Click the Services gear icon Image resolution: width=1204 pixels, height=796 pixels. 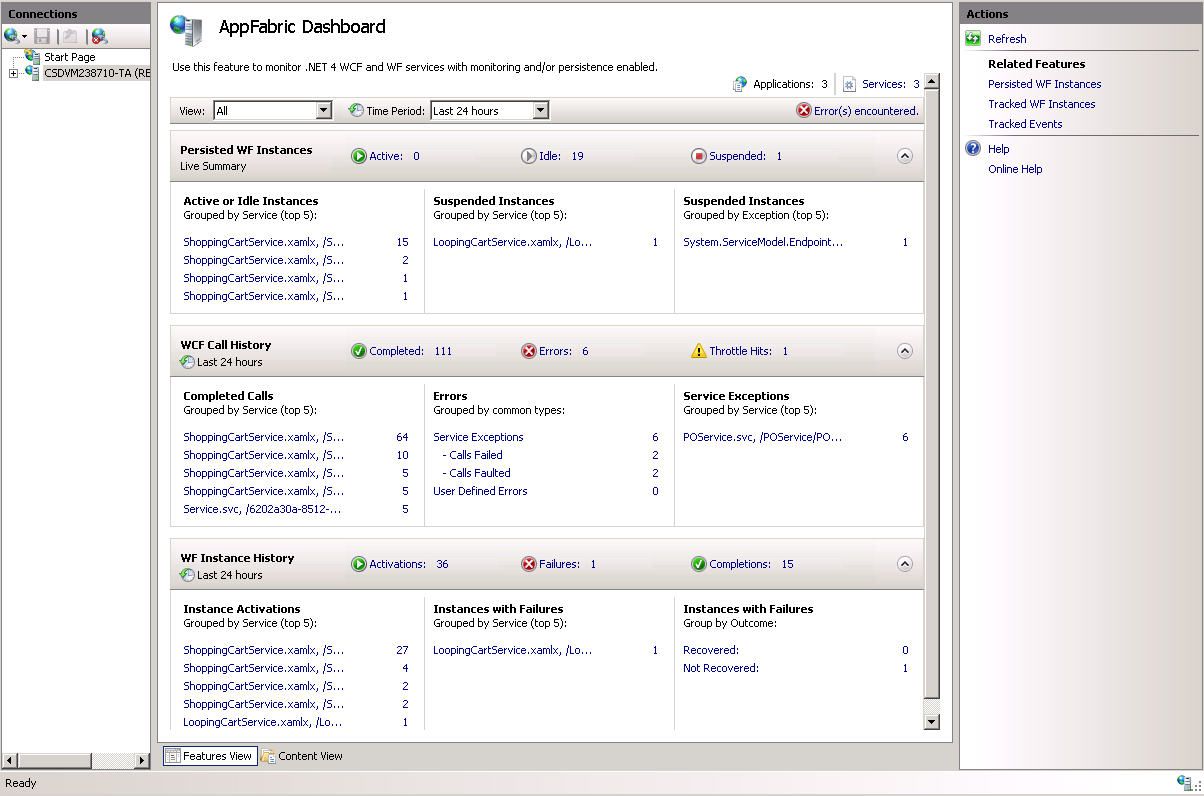(x=850, y=84)
